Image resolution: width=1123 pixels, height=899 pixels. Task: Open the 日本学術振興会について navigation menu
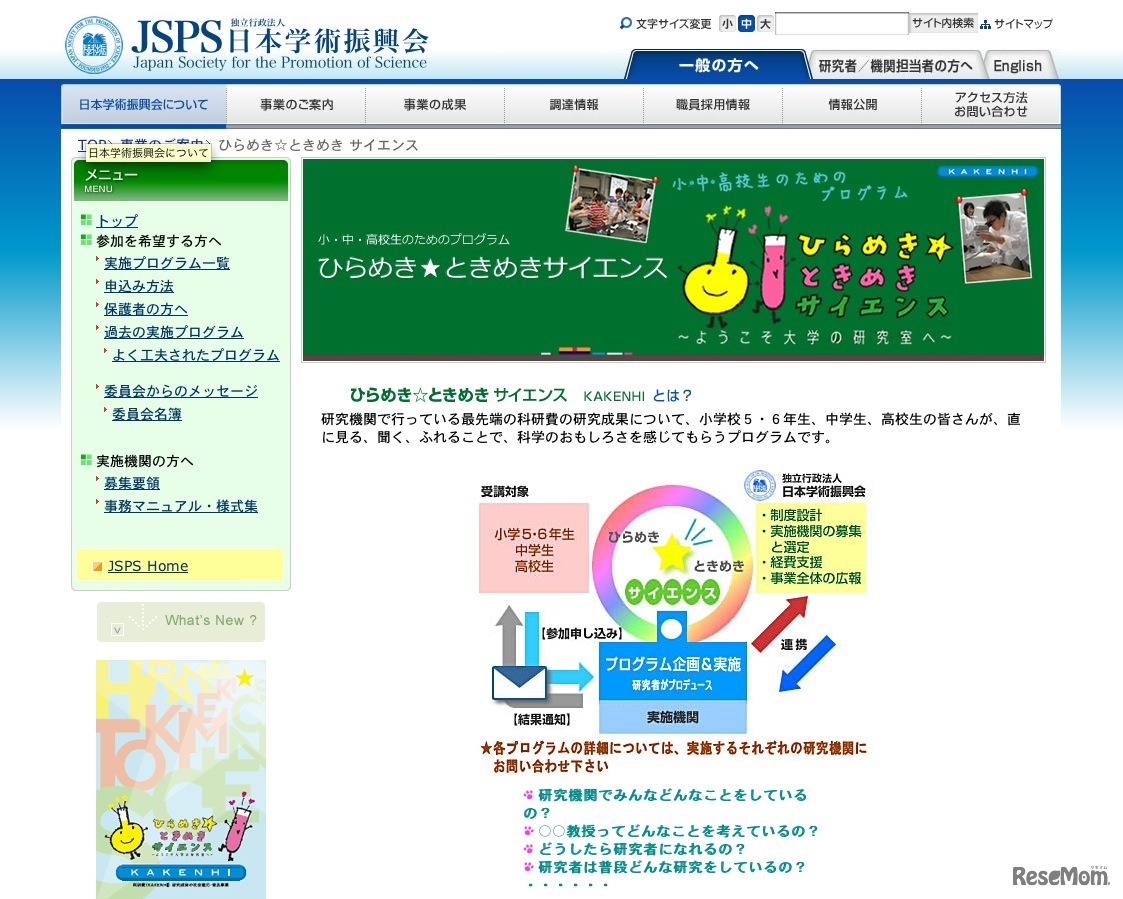click(x=144, y=105)
